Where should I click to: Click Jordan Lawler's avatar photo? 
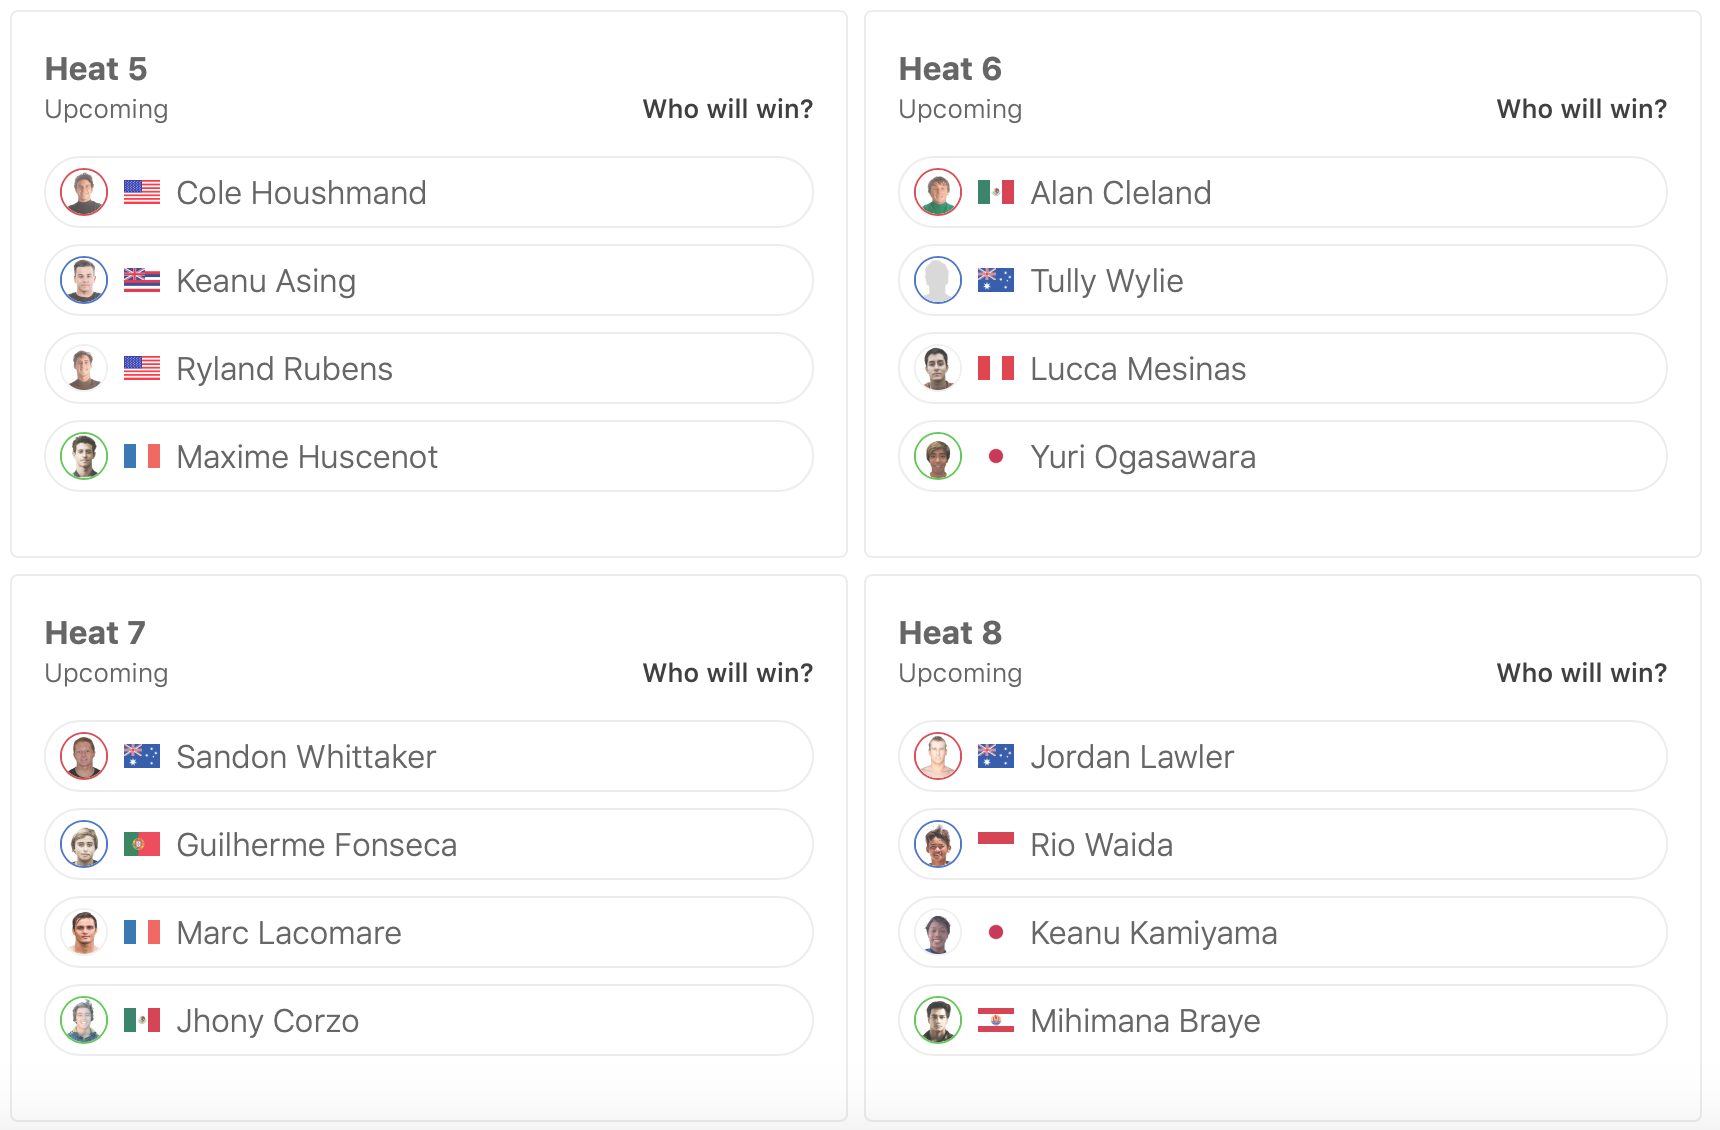938,756
